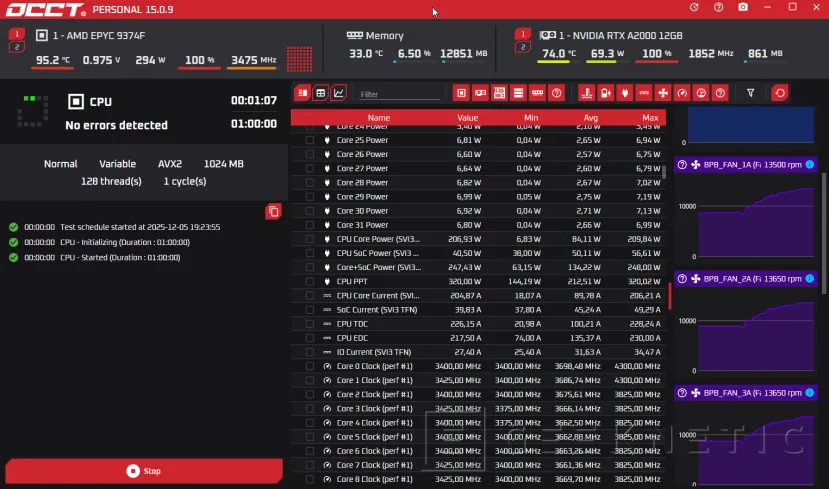Select CPU number 2 selector
Viewport: 829px width, 489px height.
tap(17, 47)
